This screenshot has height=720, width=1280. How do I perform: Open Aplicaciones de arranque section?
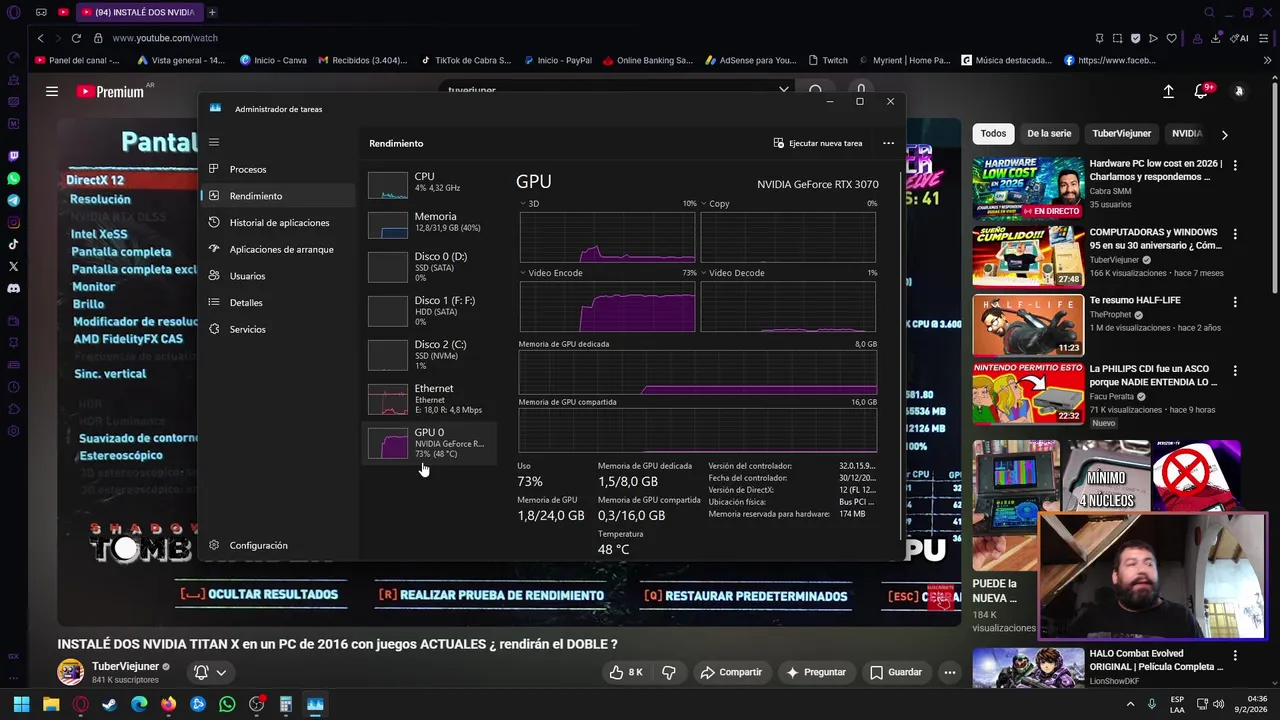[x=281, y=249]
